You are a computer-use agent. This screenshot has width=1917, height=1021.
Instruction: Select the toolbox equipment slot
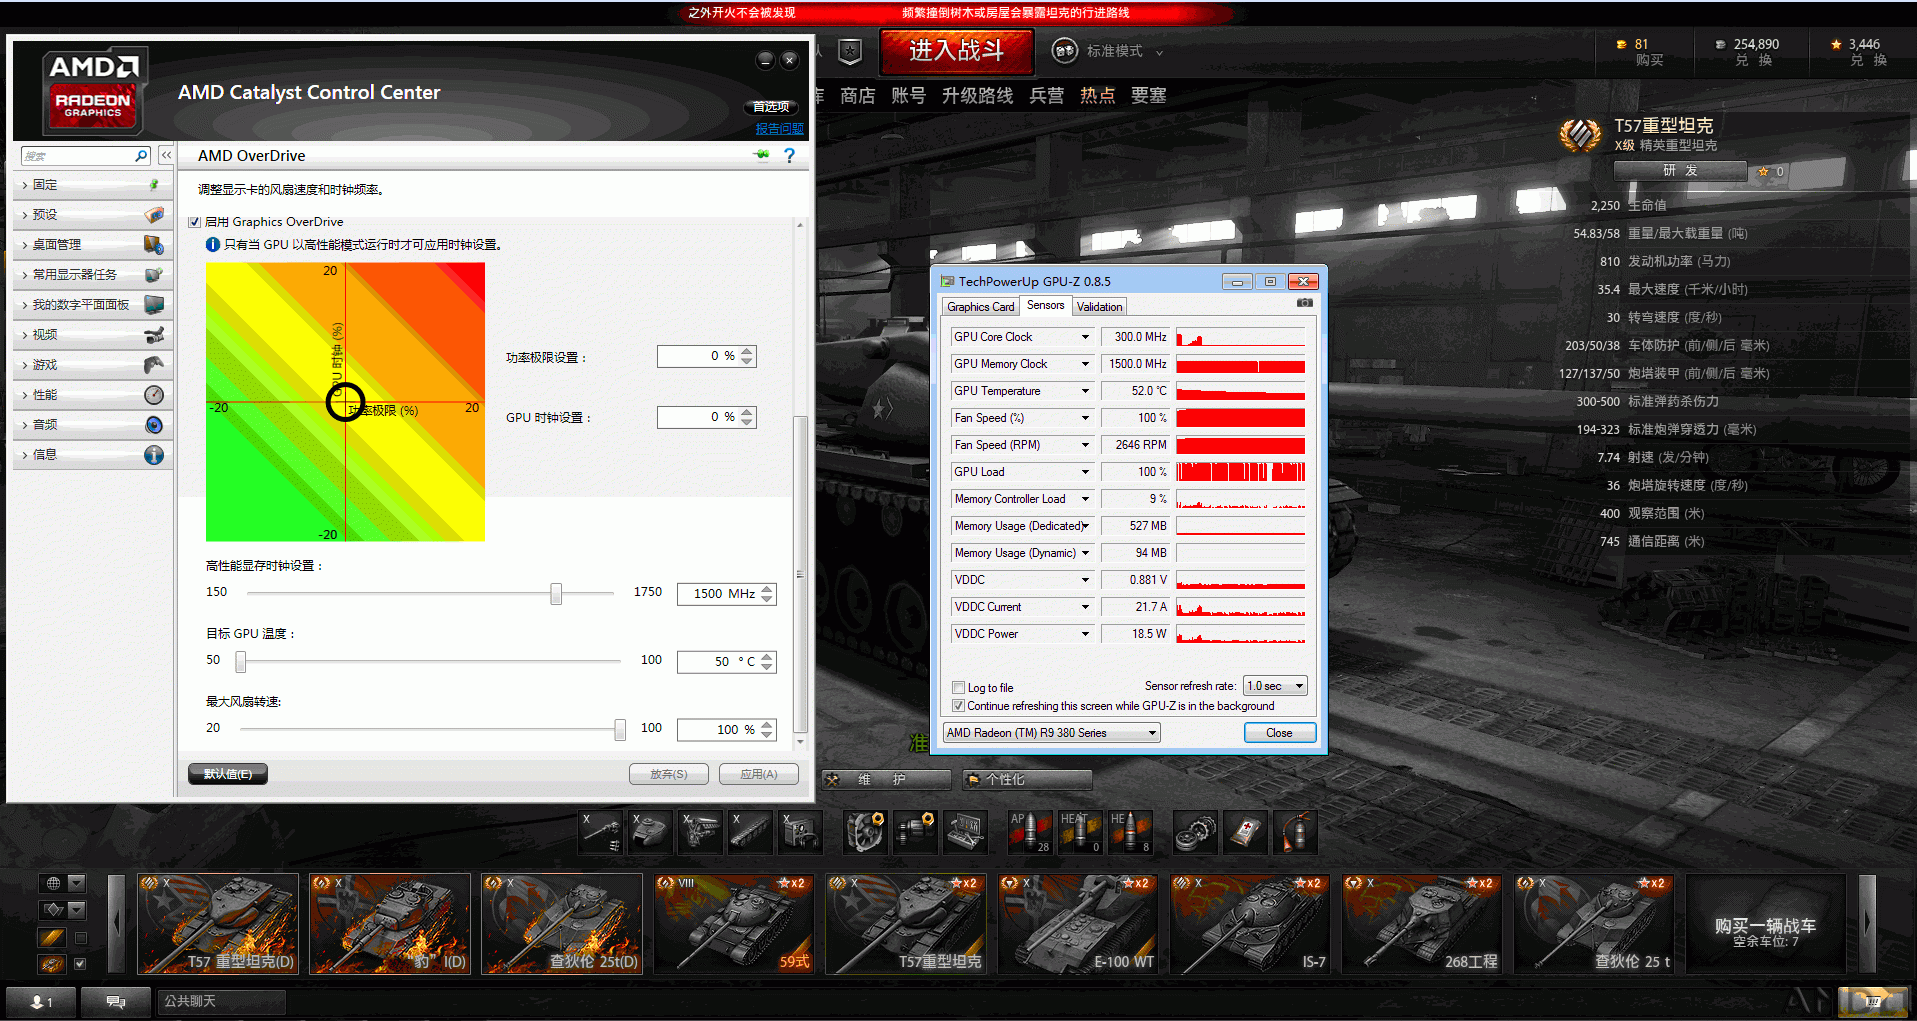pyautogui.click(x=965, y=832)
